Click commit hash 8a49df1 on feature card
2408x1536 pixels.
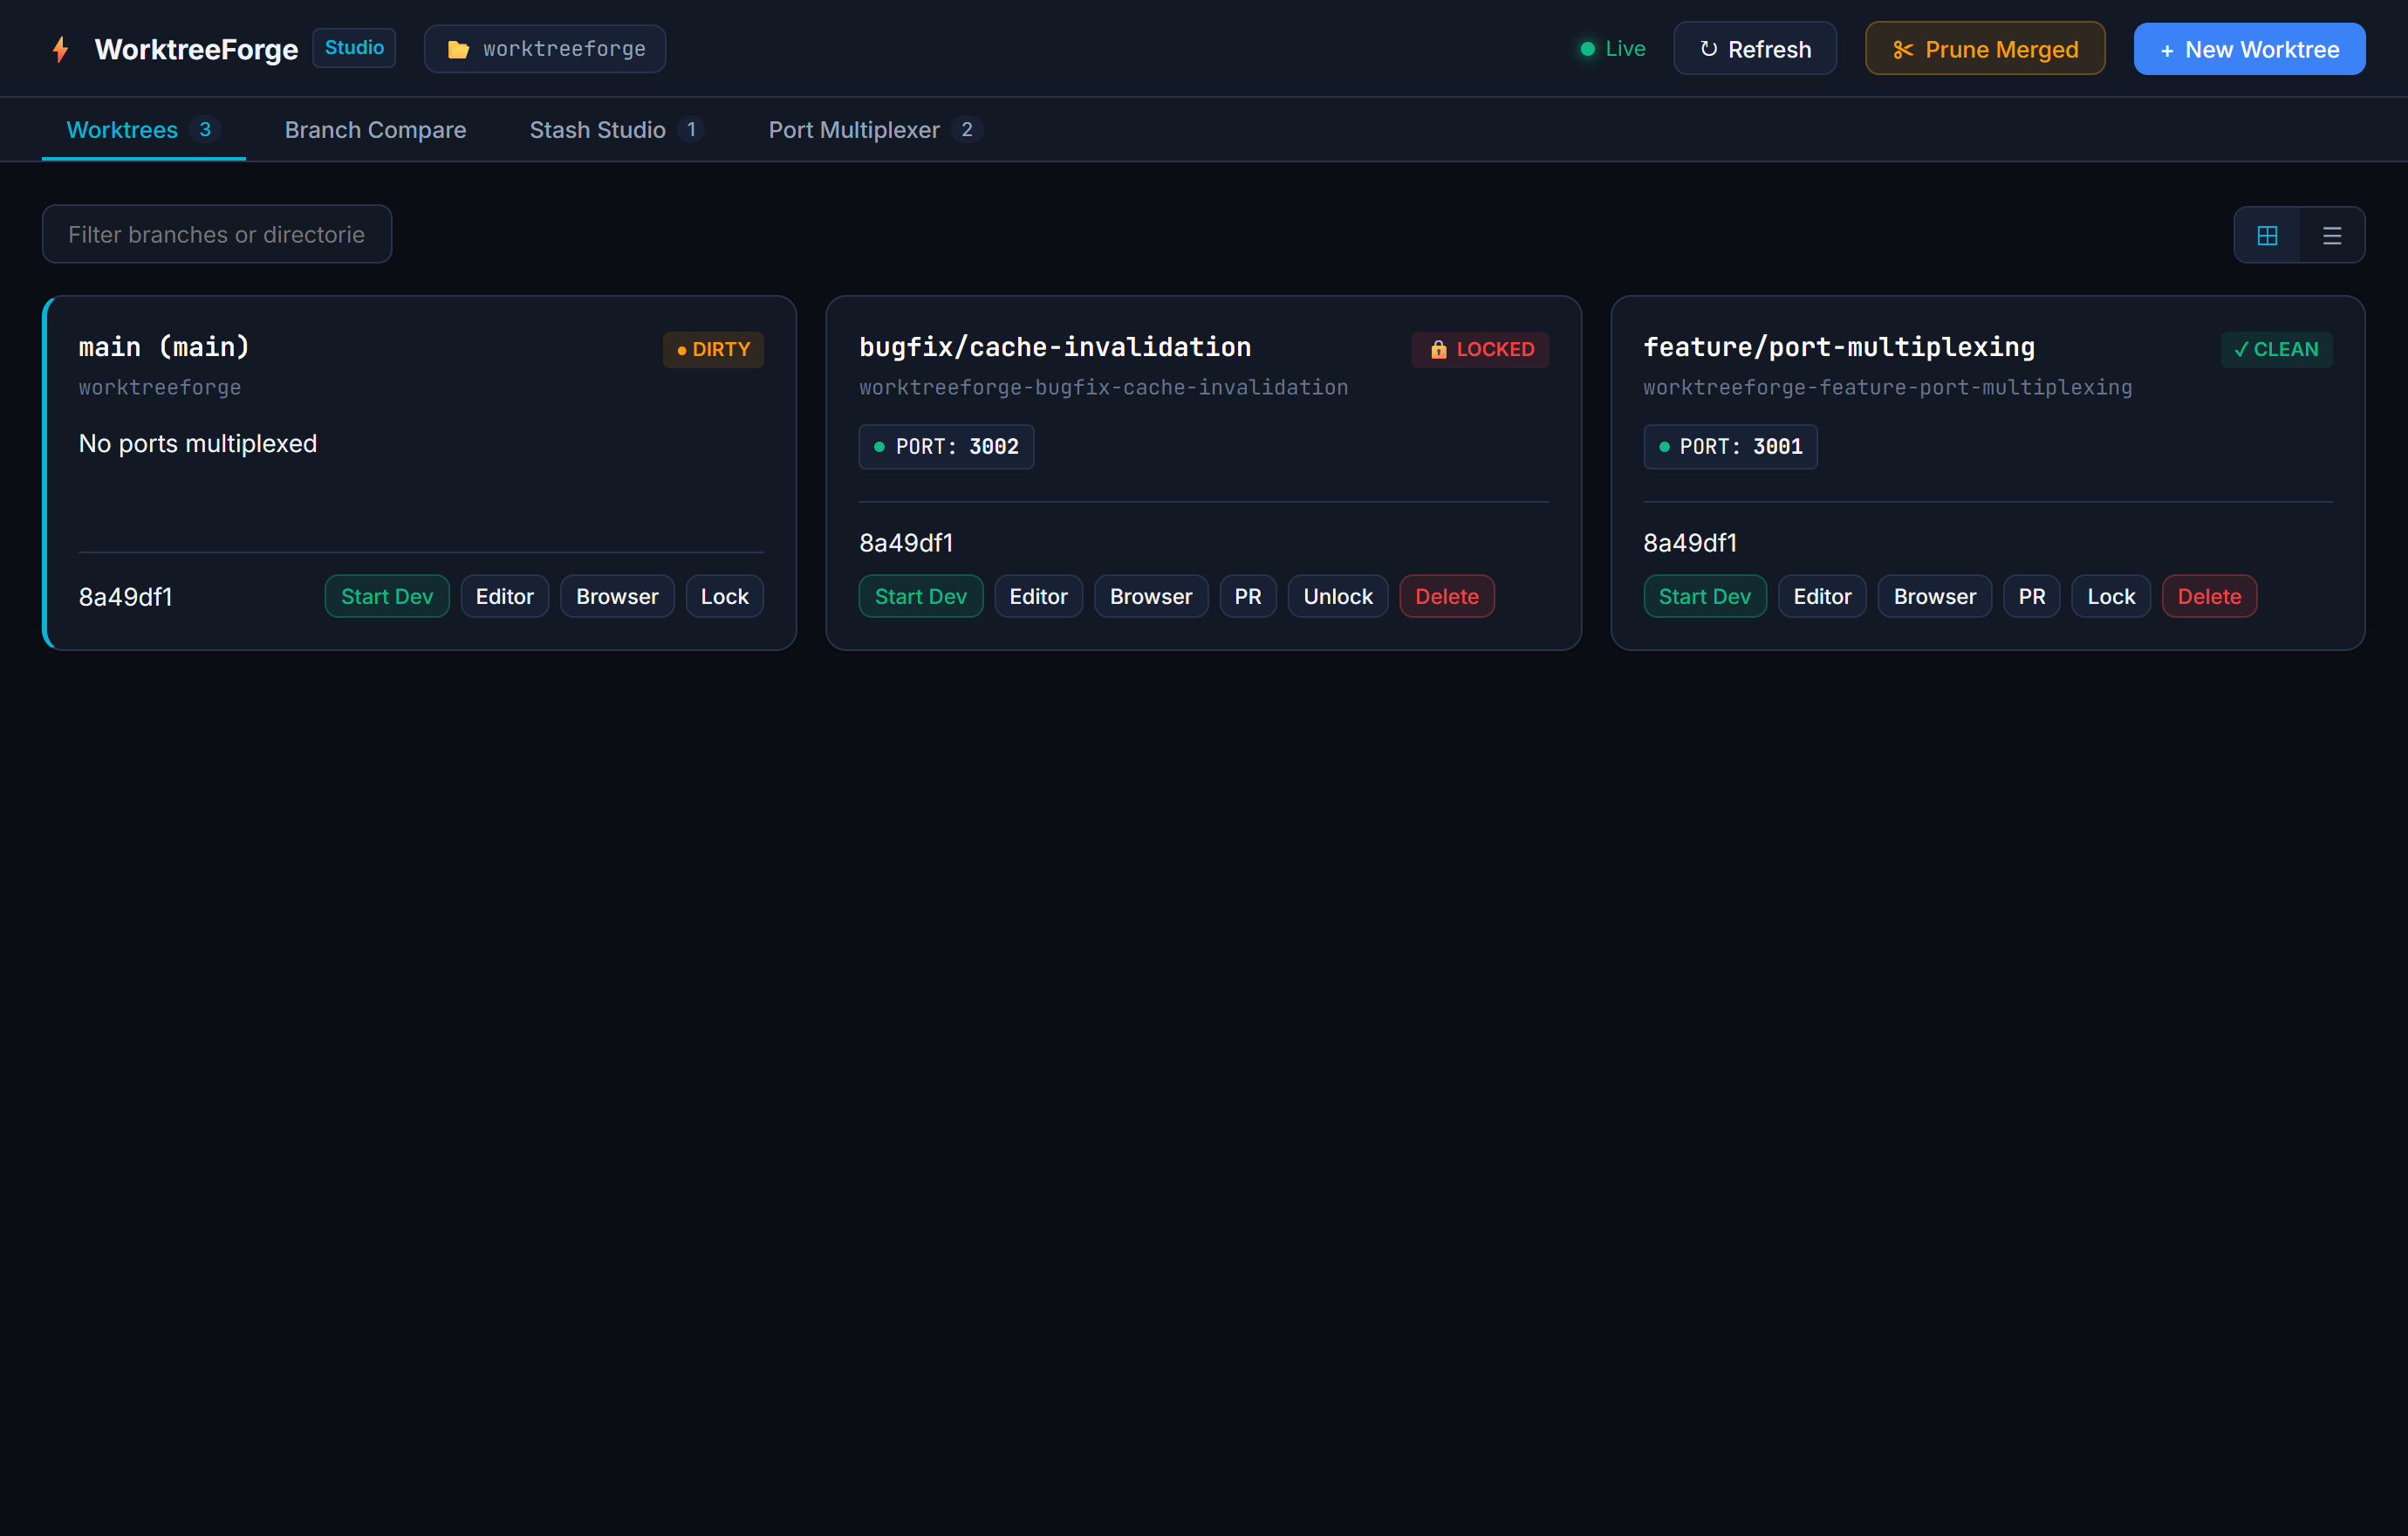coord(1689,543)
